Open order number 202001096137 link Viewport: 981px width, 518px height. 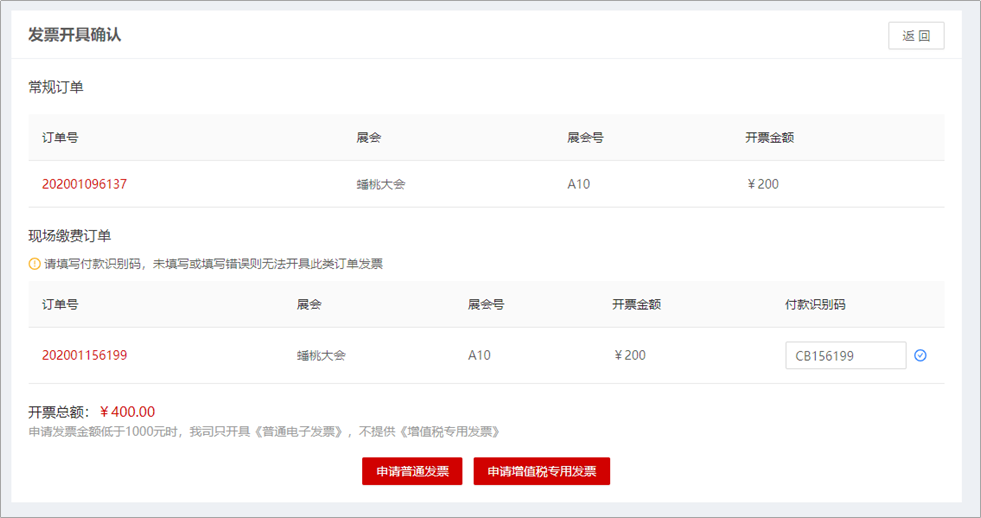pyautogui.click(x=84, y=184)
